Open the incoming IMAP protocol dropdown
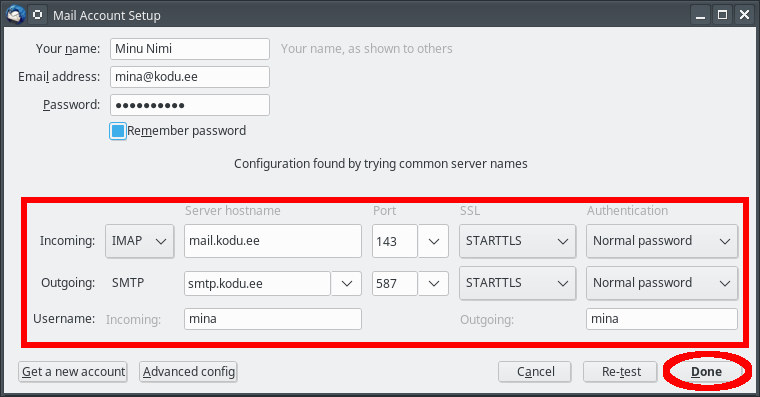 140,241
